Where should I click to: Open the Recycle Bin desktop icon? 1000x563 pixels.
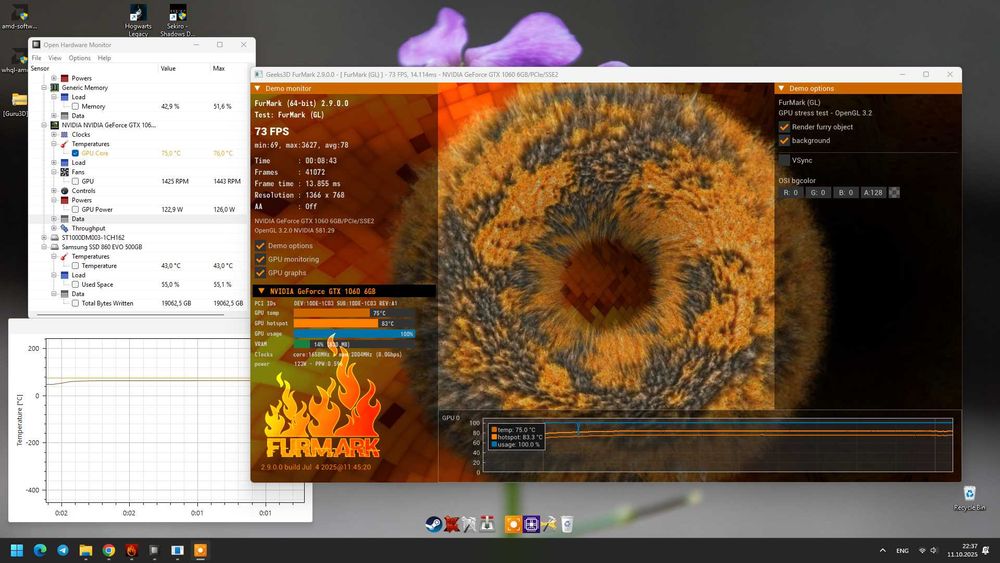click(969, 497)
